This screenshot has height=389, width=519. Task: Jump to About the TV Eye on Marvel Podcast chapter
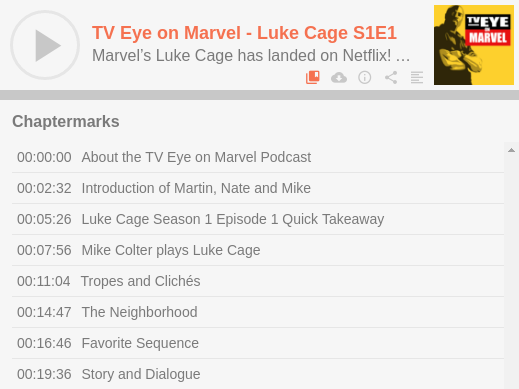pyautogui.click(x=258, y=157)
